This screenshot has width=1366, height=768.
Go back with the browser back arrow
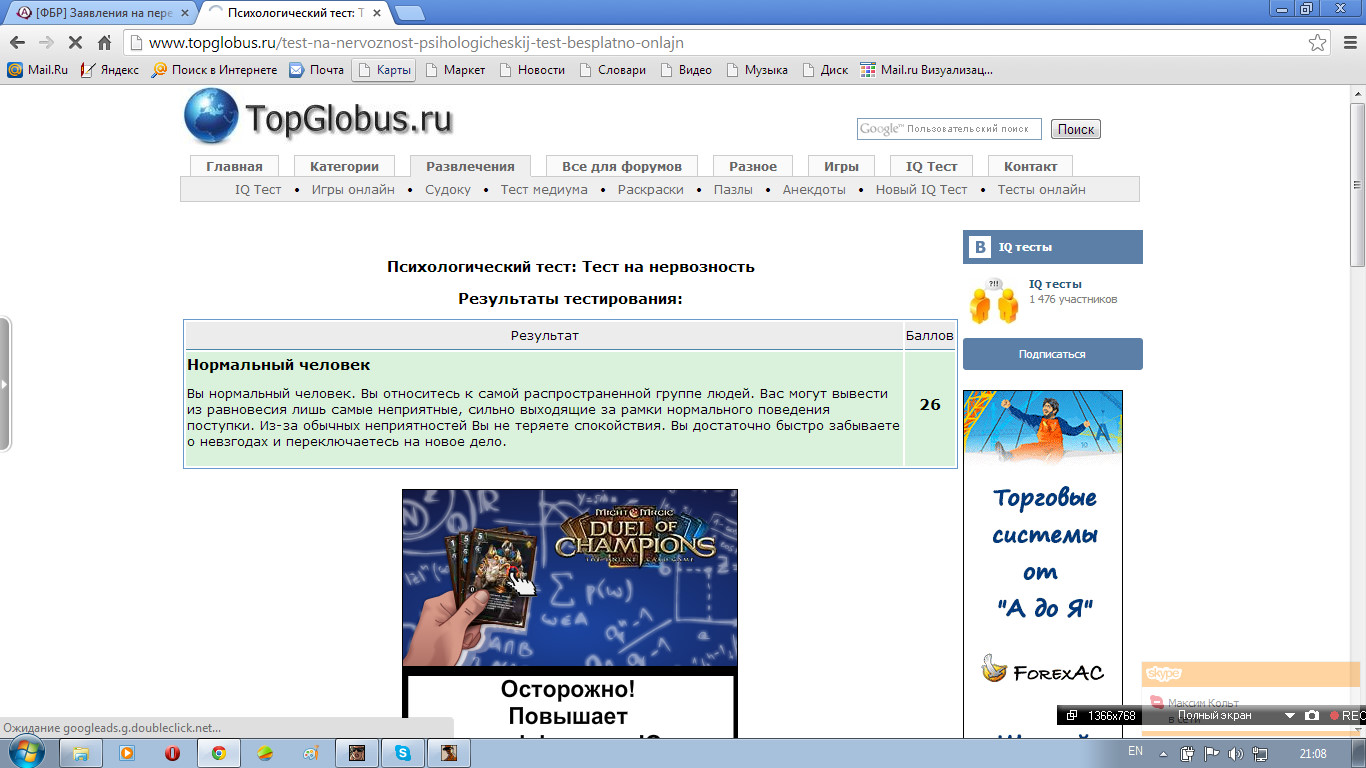[17, 43]
